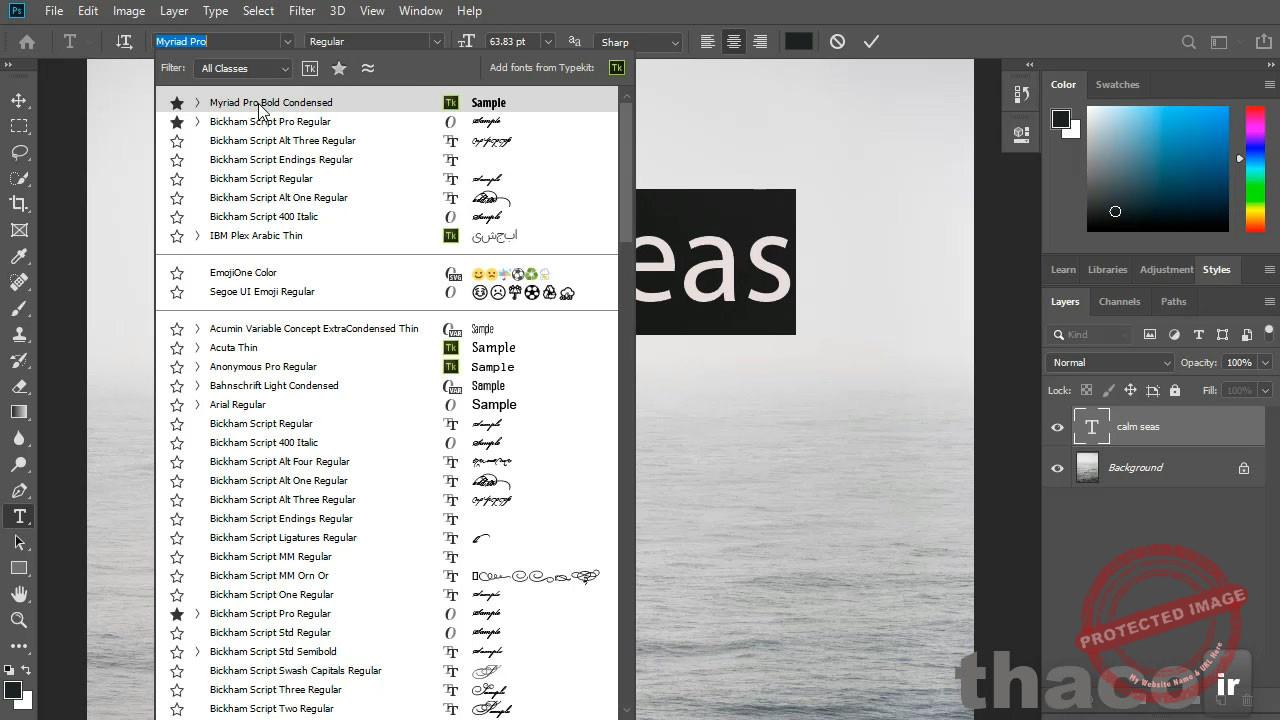Image resolution: width=1280 pixels, height=720 pixels.
Task: Click the toggle text orientation icon in options bar
Action: pyautogui.click(x=123, y=41)
